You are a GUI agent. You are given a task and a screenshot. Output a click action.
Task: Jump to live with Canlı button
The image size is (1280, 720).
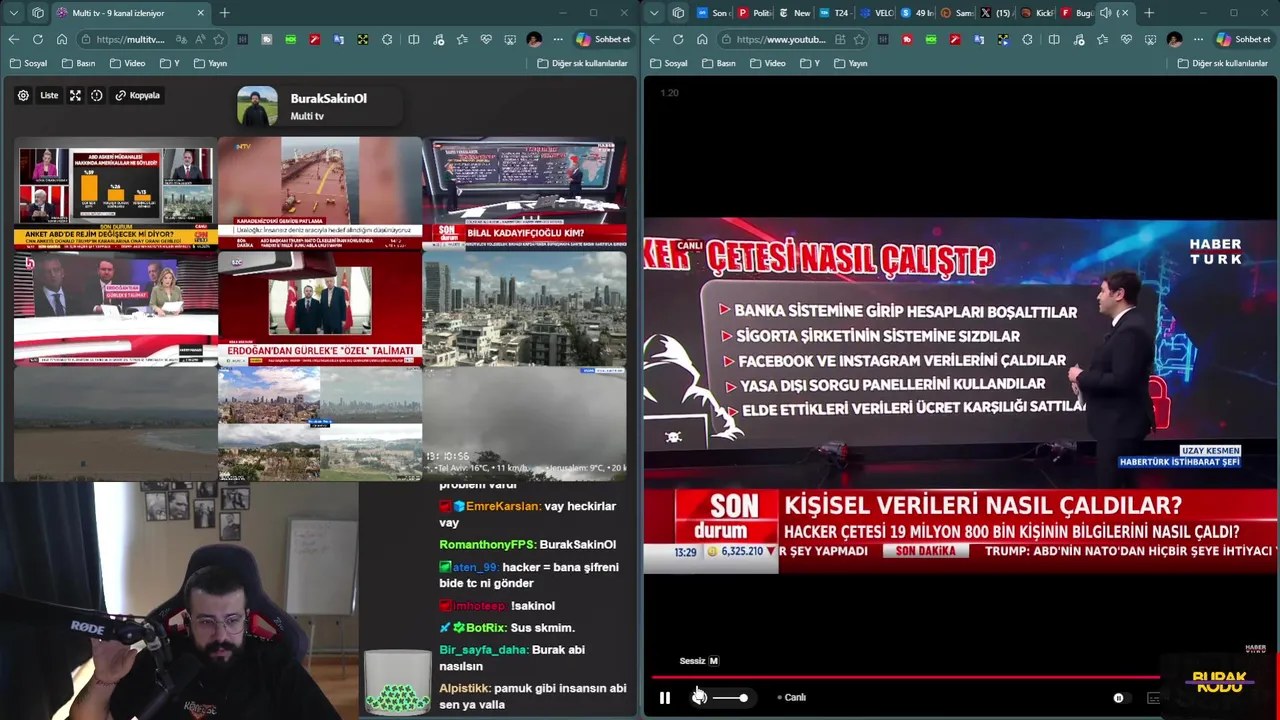pyautogui.click(x=792, y=697)
